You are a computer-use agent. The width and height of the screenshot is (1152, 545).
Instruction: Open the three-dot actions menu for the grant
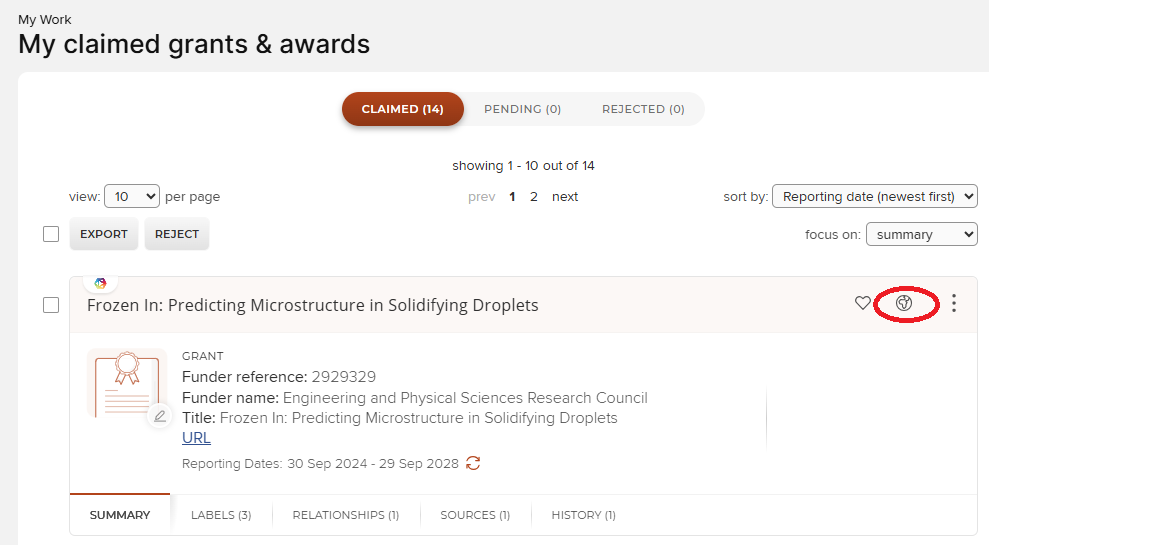pyautogui.click(x=954, y=303)
